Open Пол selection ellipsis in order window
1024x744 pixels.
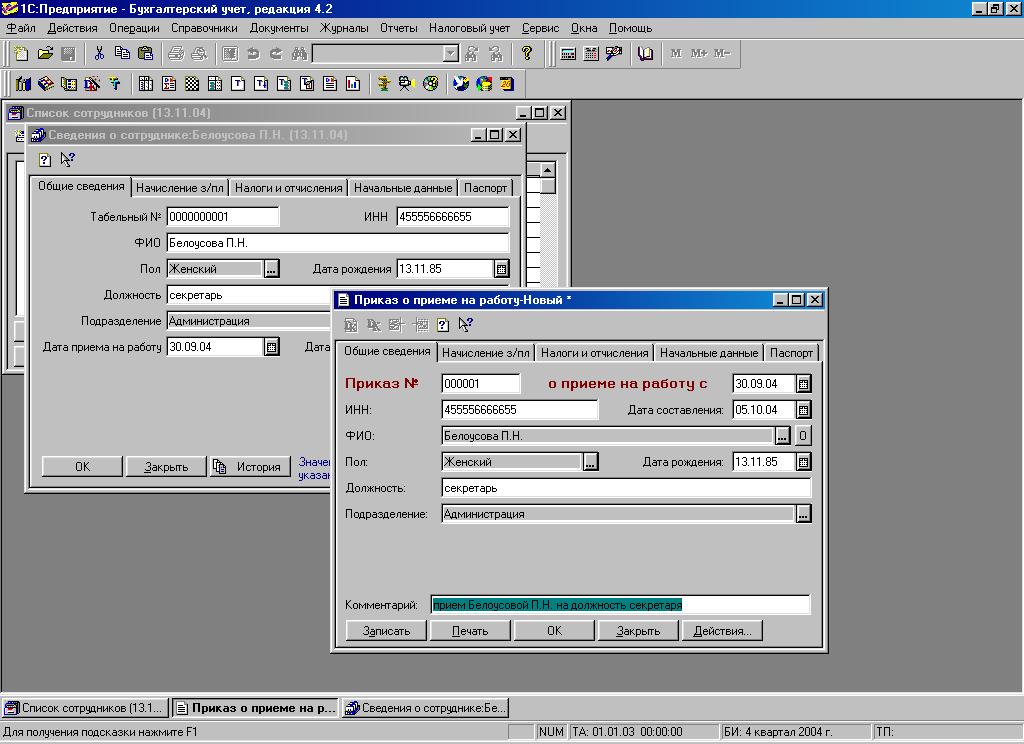pyautogui.click(x=590, y=462)
